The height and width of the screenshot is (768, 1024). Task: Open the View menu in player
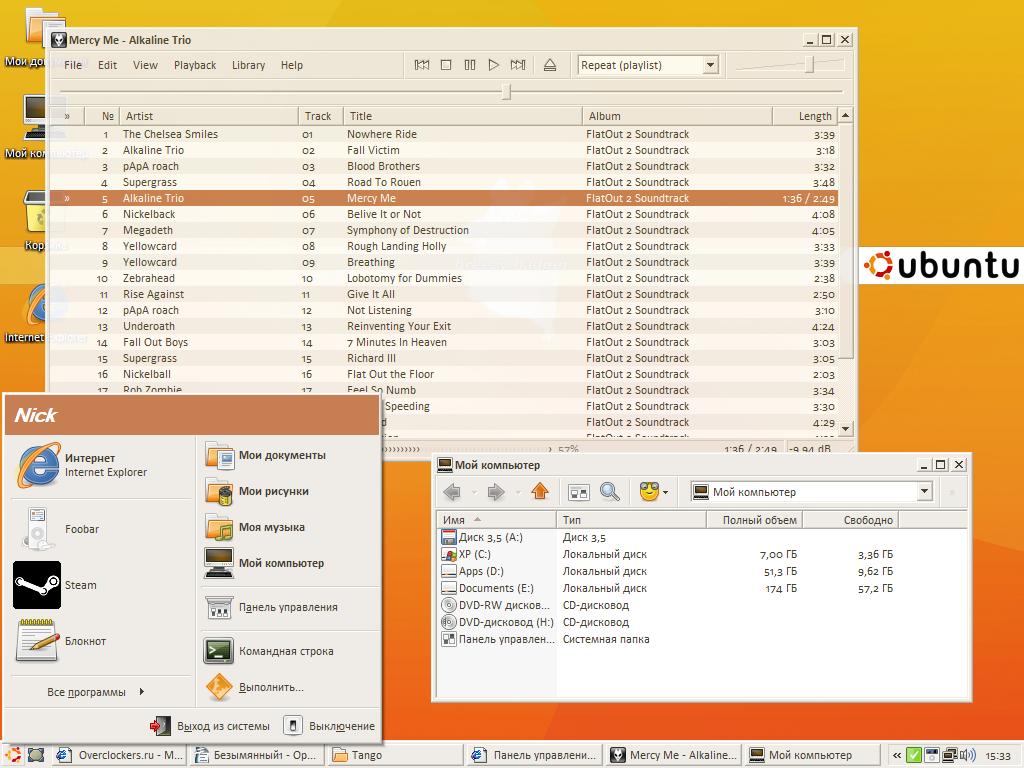pyautogui.click(x=145, y=65)
